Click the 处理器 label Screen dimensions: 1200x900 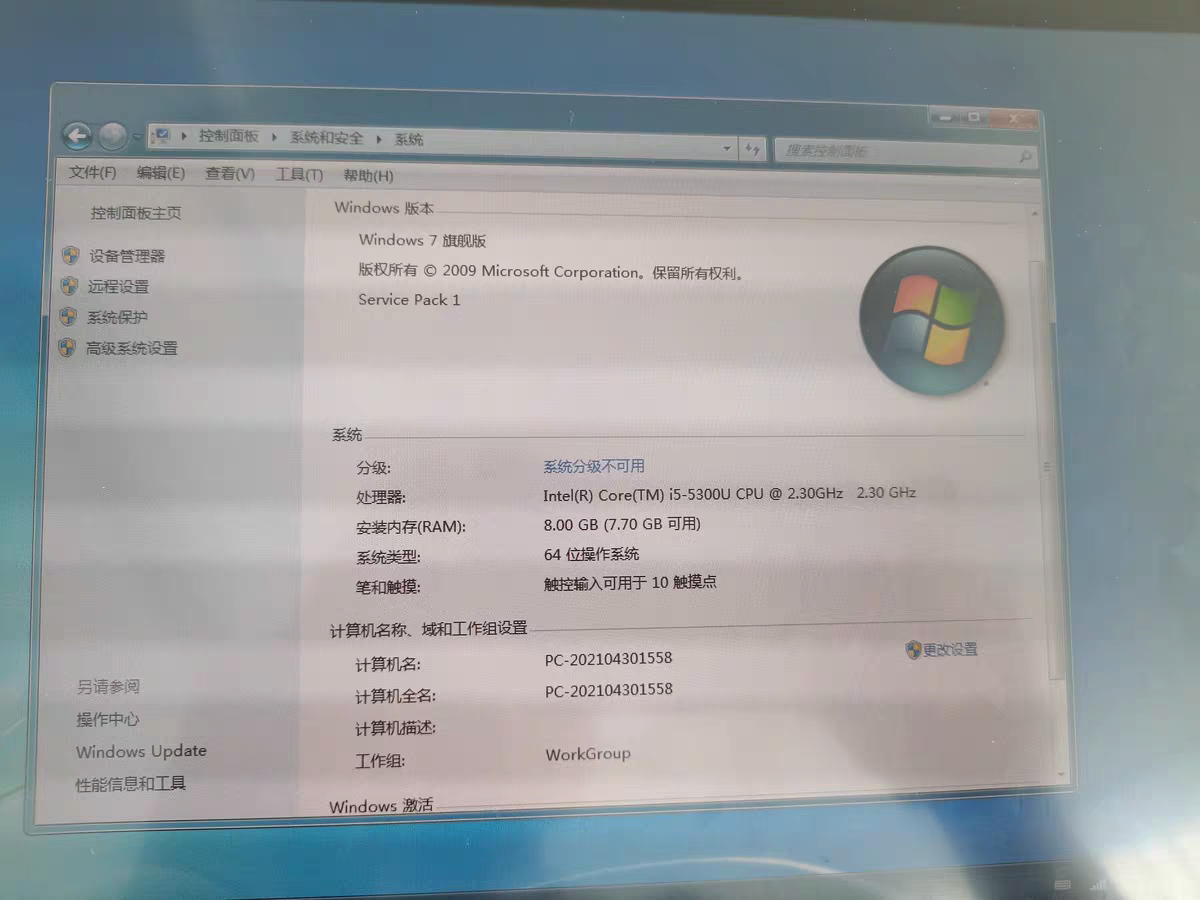coord(381,498)
